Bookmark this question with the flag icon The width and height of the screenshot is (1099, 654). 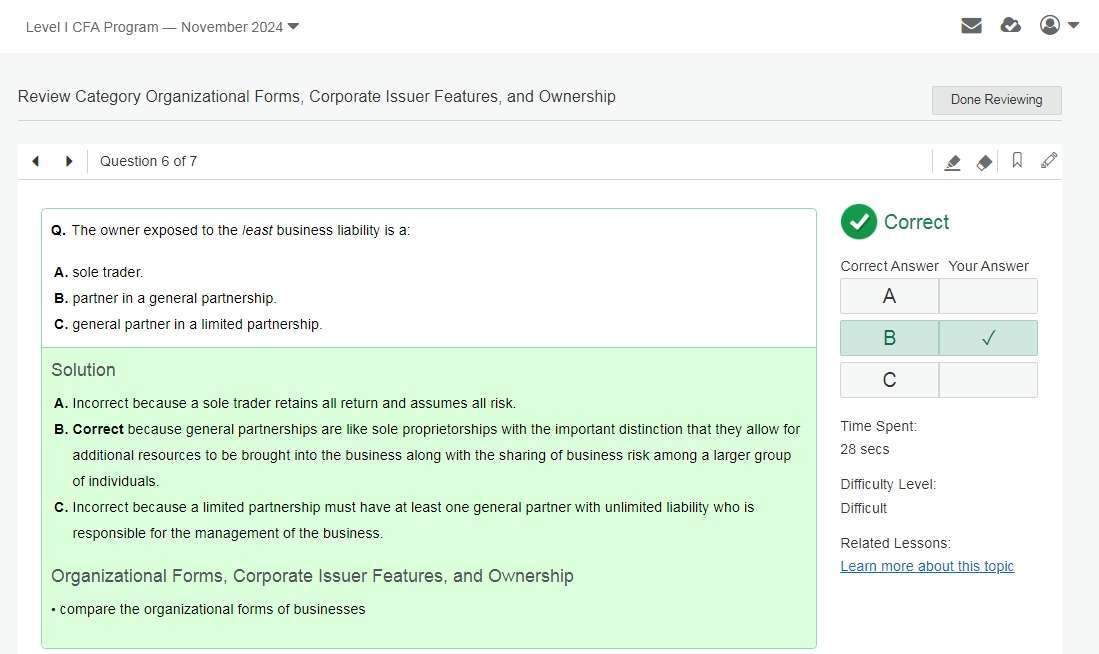coord(1017,161)
